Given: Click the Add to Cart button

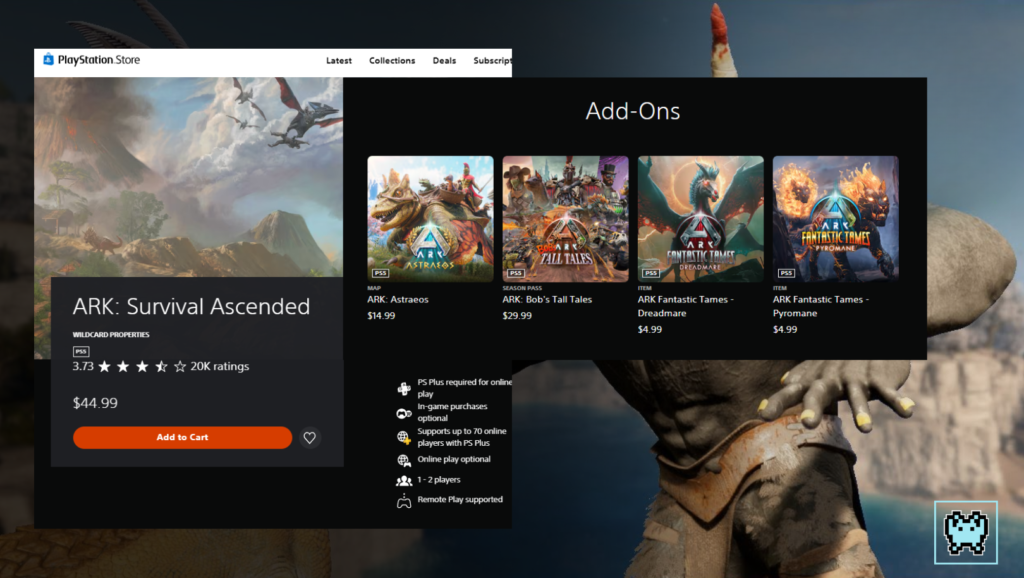Looking at the screenshot, I should (x=182, y=437).
